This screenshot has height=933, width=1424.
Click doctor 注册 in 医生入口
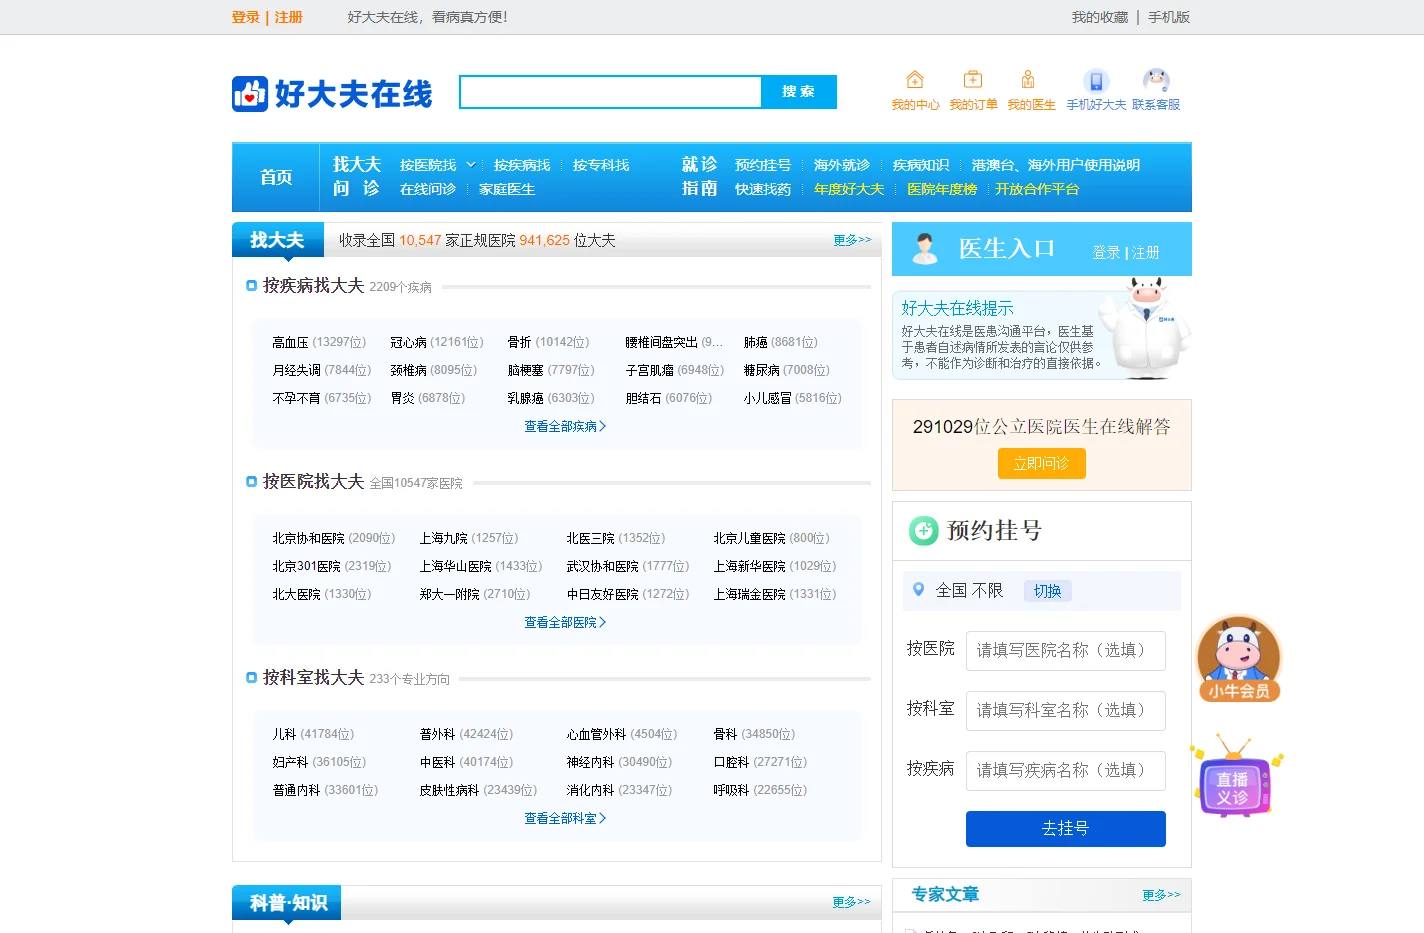pyautogui.click(x=1146, y=253)
